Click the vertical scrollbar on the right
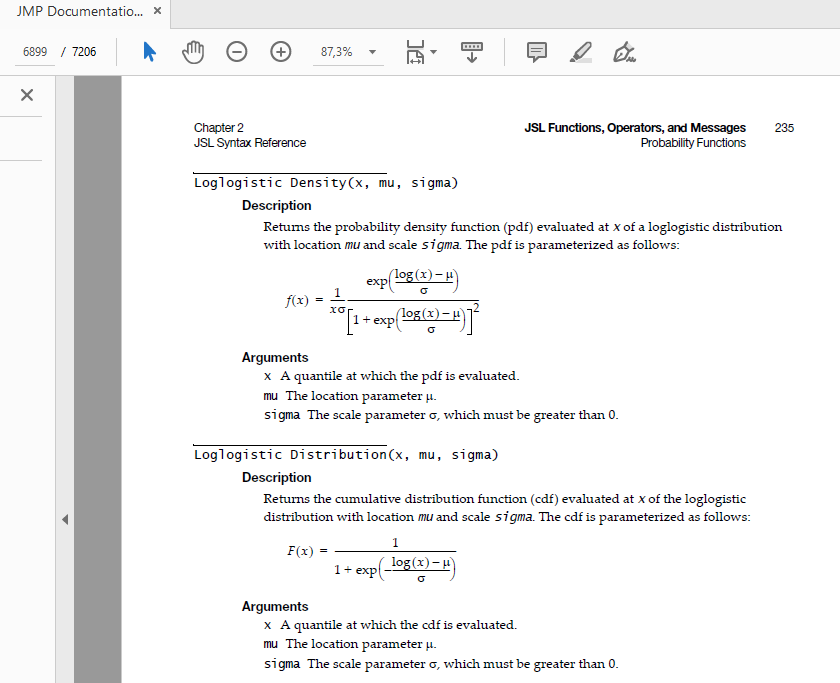840x683 pixels. 836,300
